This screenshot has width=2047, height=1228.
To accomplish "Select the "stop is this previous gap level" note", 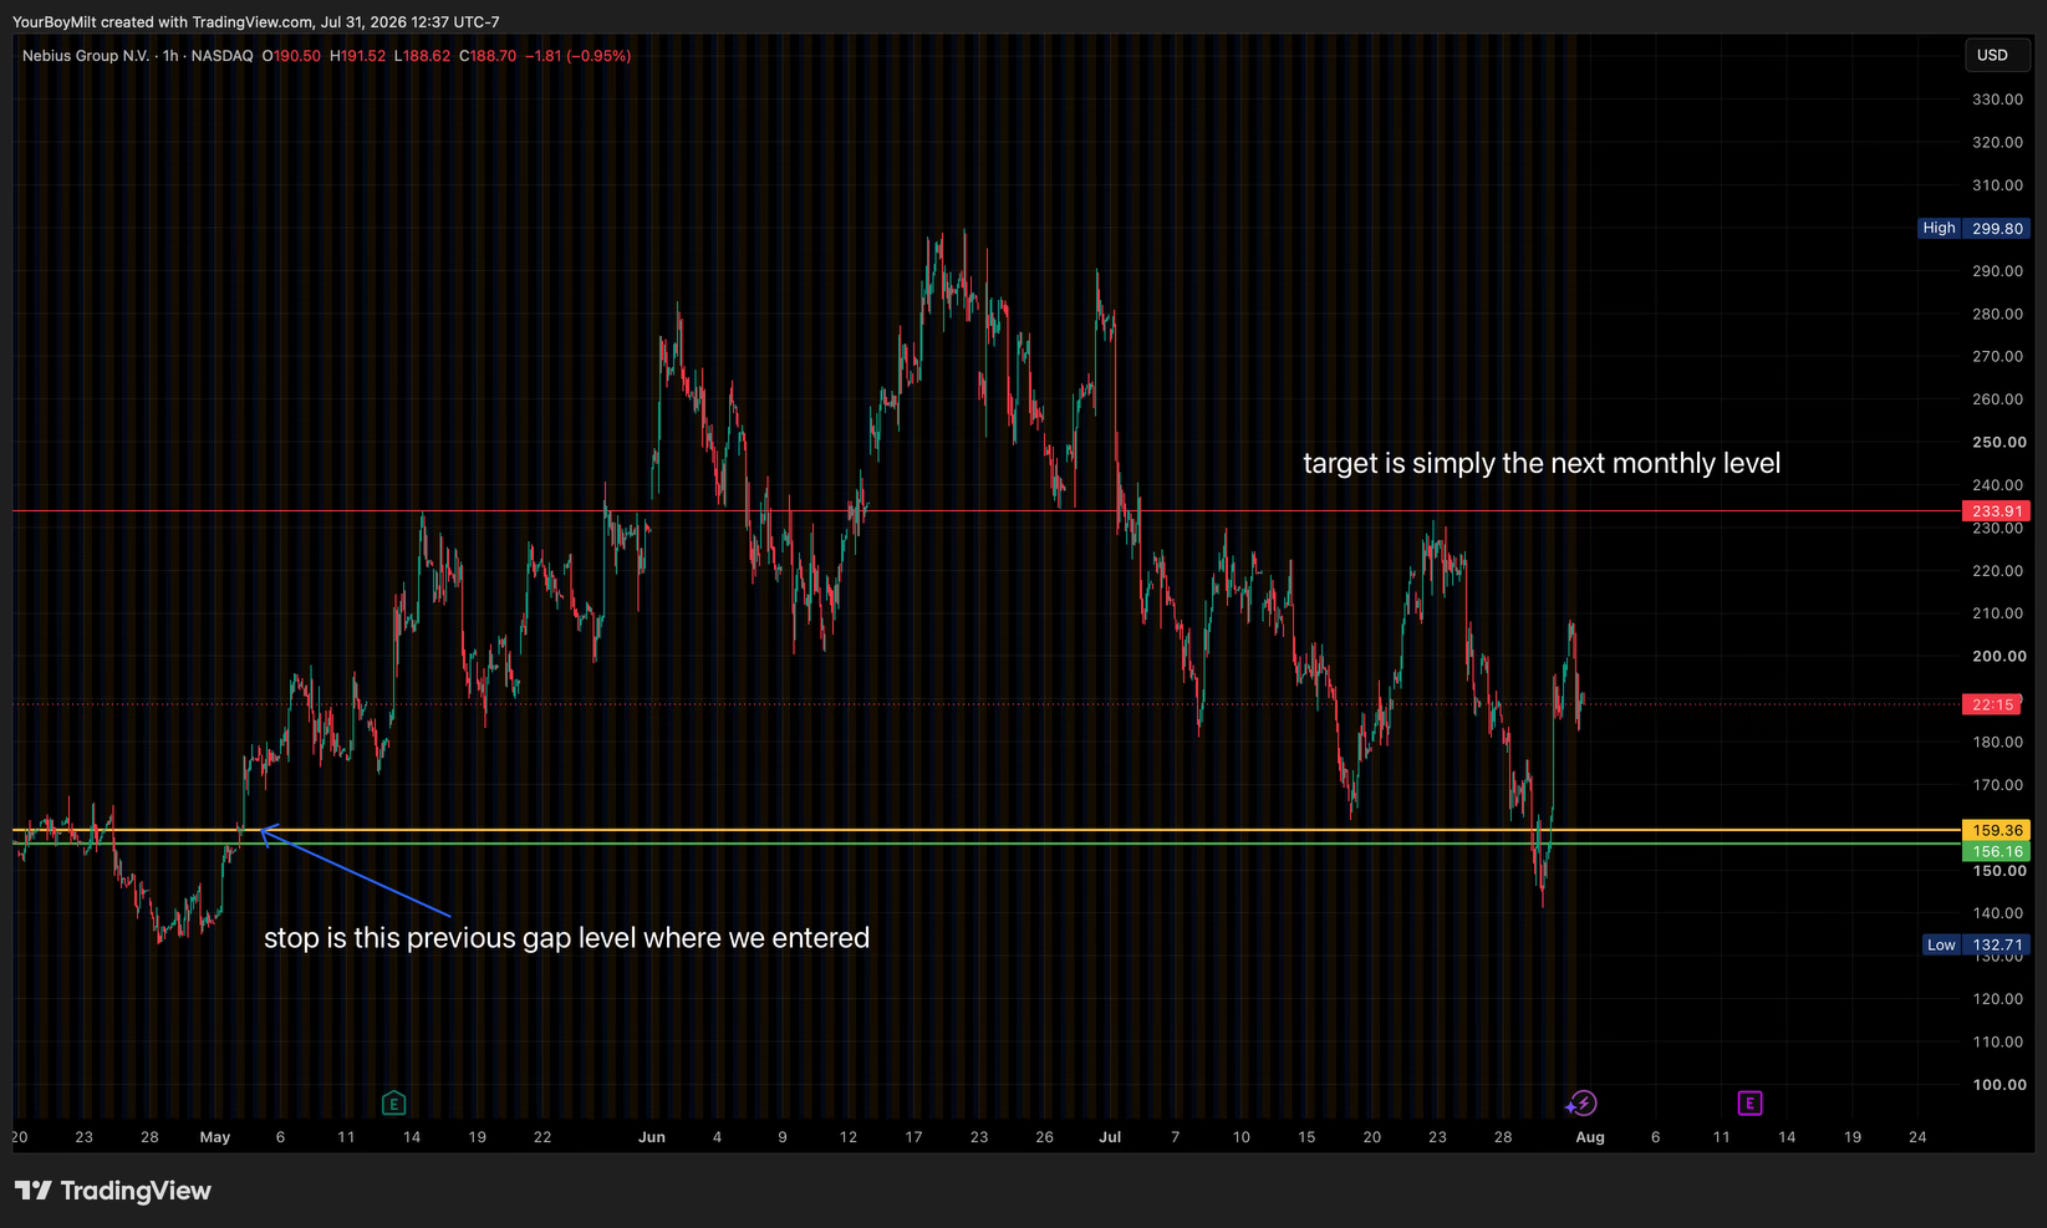I will click(566, 938).
